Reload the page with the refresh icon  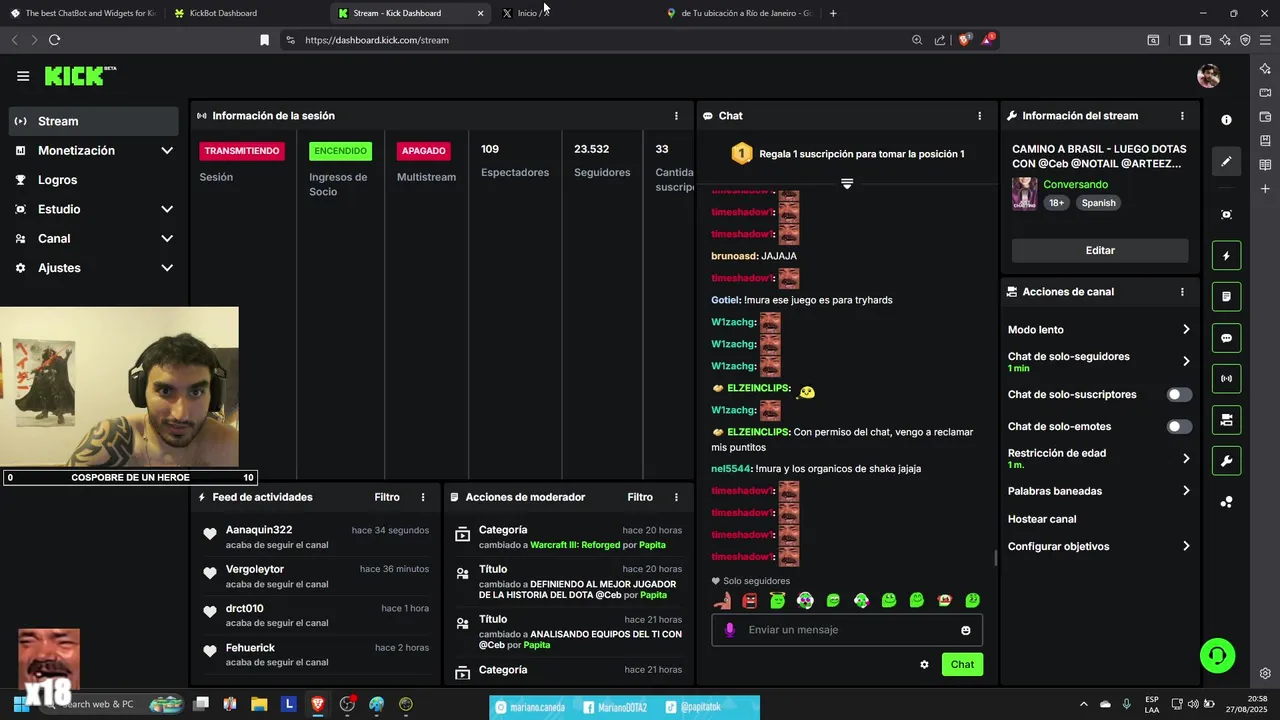54,40
